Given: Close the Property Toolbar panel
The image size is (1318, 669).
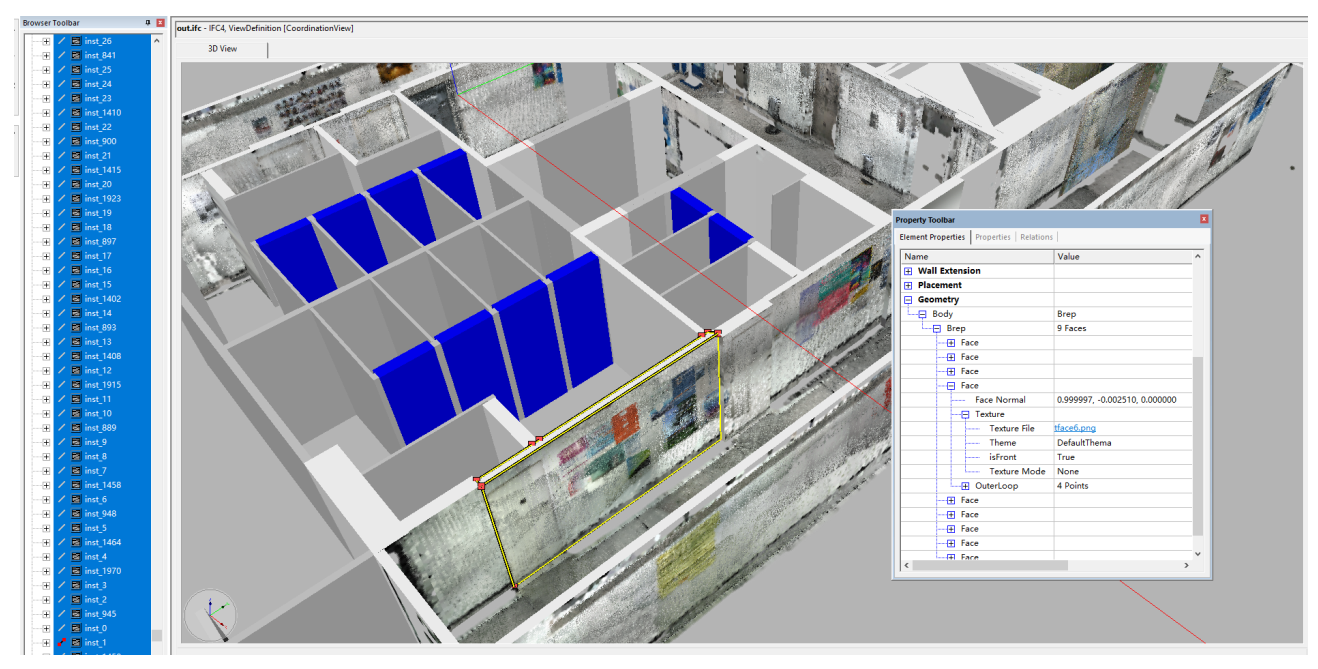Looking at the screenshot, I should (1204, 219).
